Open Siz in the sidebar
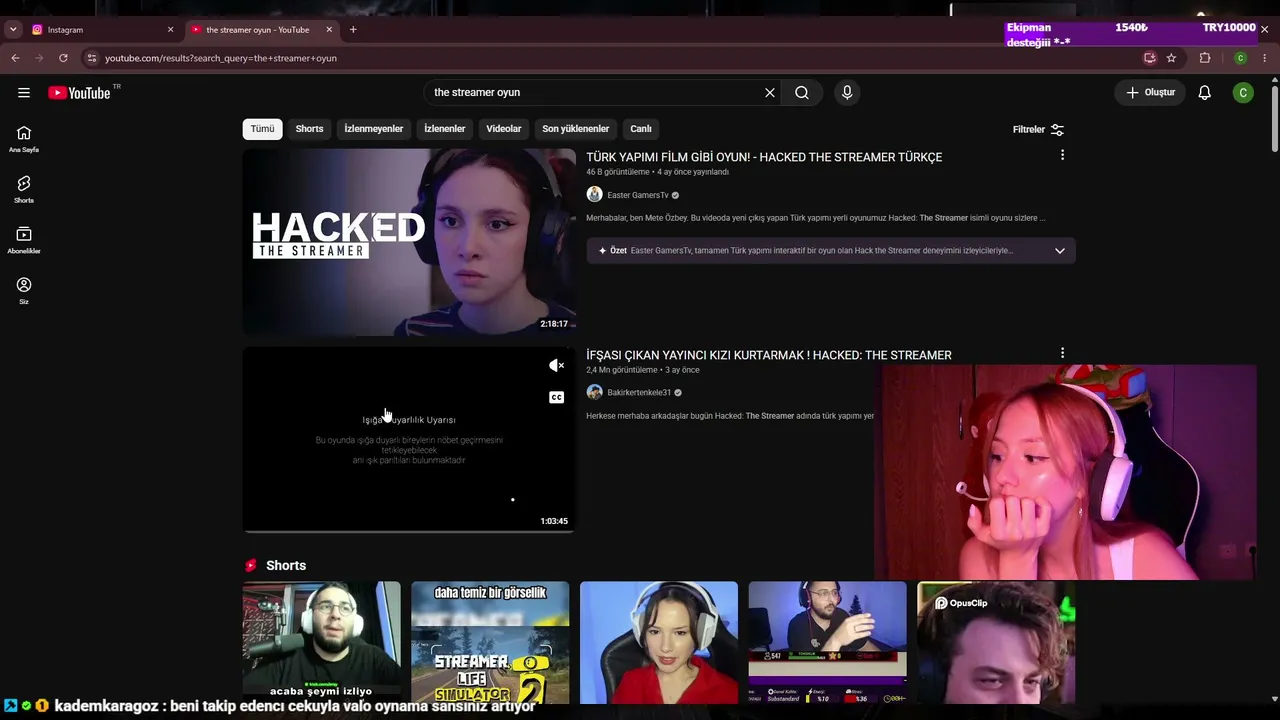The height and width of the screenshot is (720, 1280). [24, 291]
